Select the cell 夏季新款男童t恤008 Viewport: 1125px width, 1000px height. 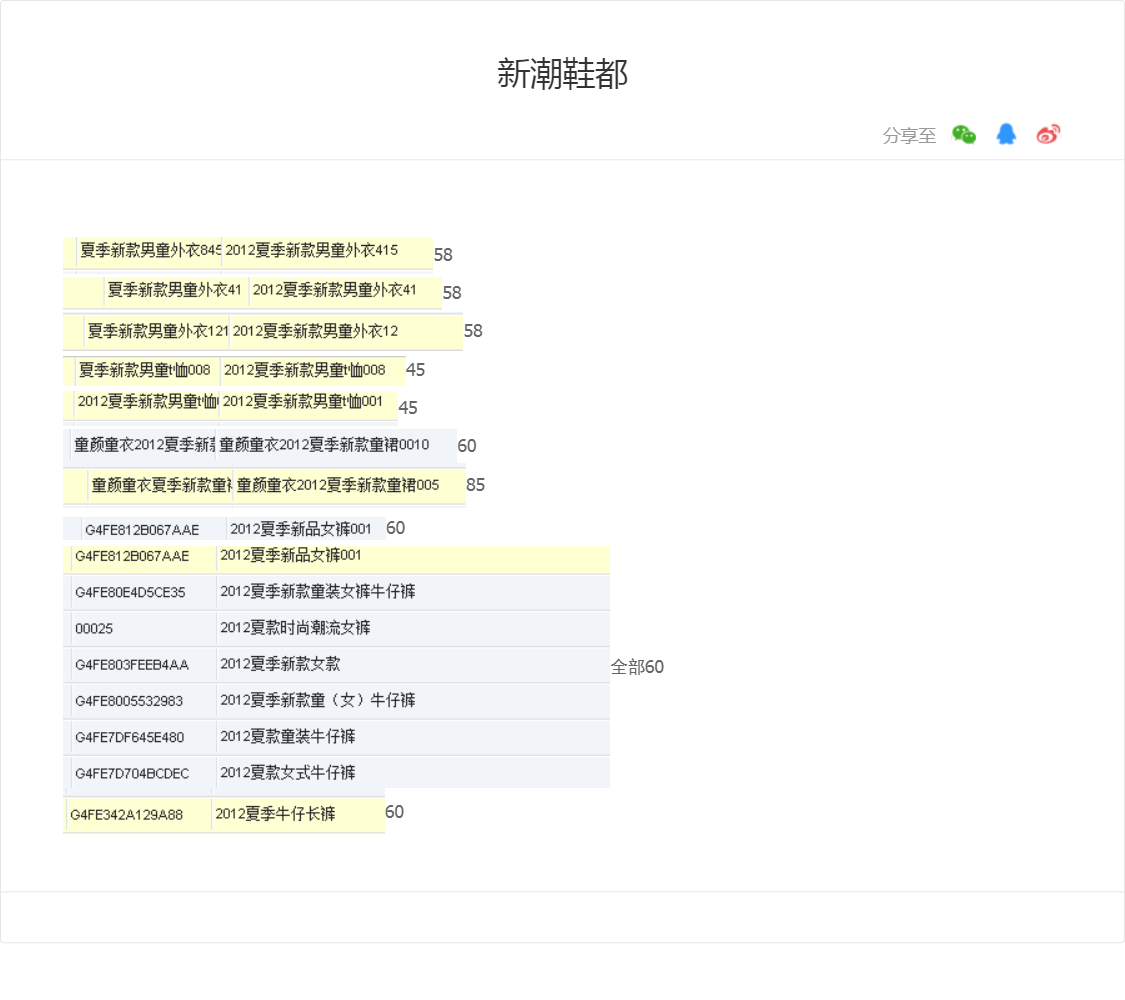pyautogui.click(x=144, y=370)
